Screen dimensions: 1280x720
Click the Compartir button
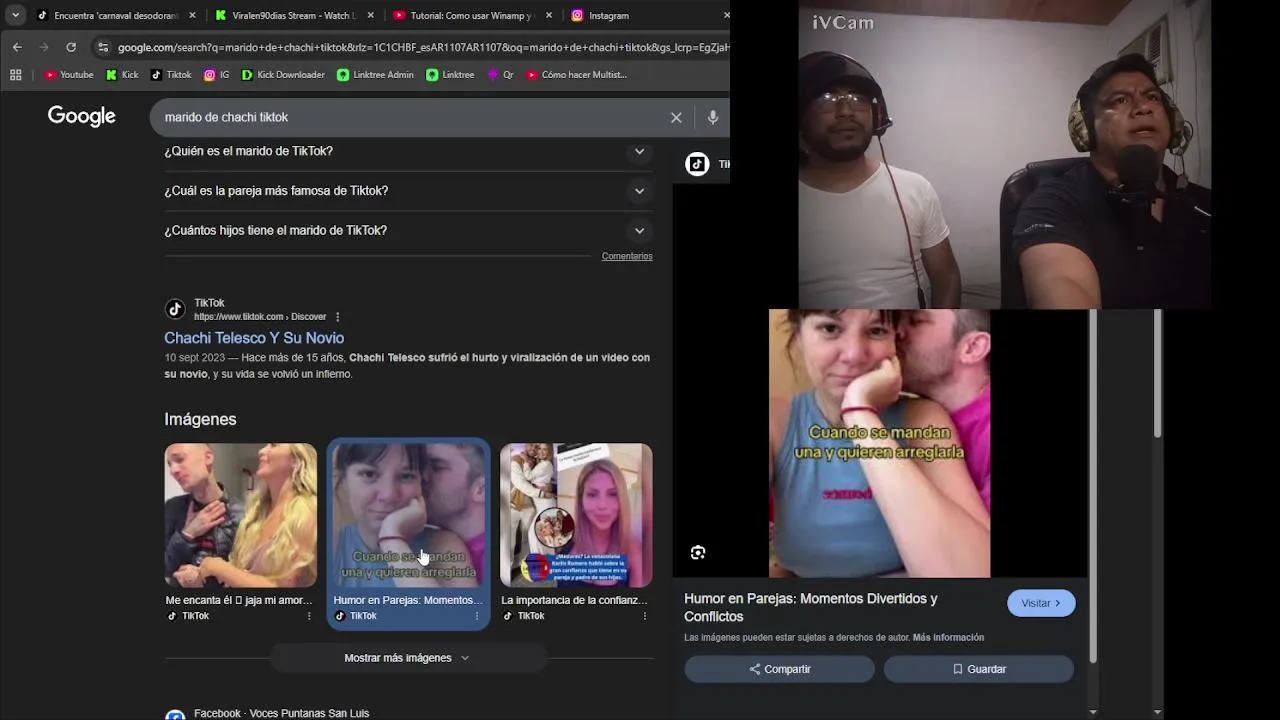[x=779, y=669]
